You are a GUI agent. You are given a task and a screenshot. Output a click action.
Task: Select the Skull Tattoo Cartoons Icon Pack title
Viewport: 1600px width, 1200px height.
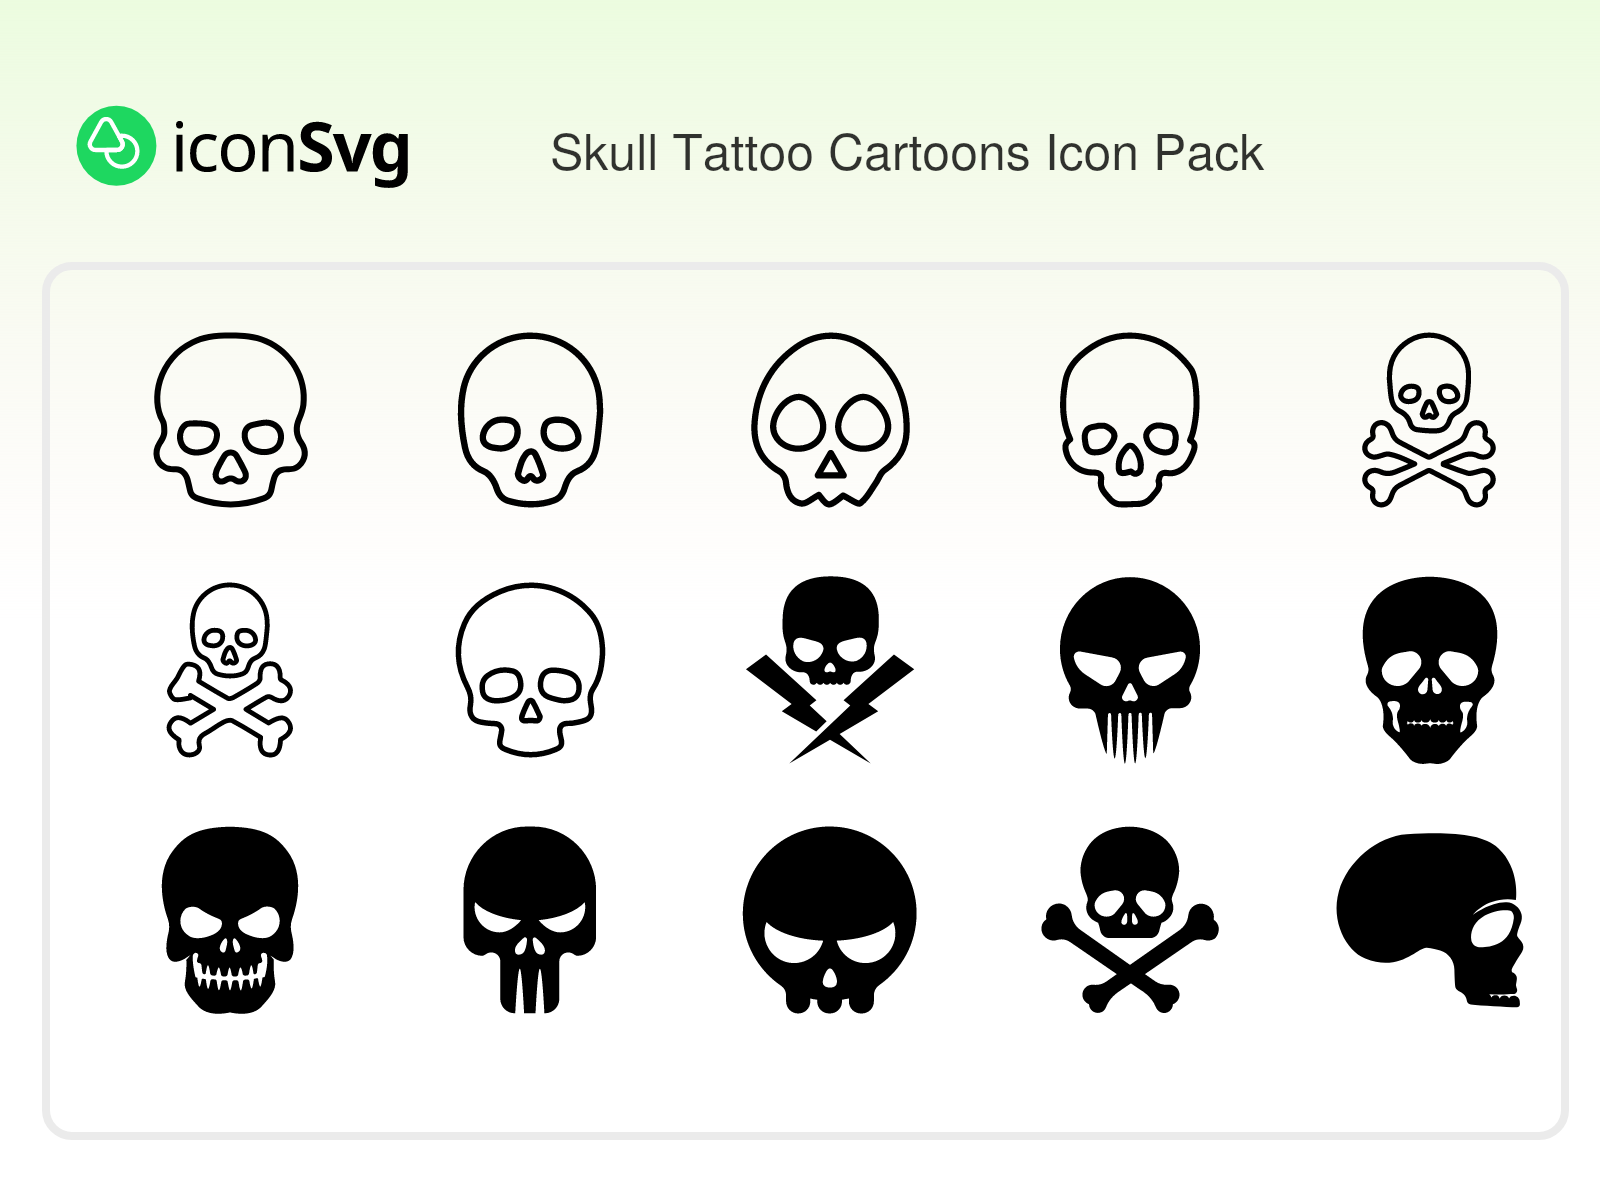pyautogui.click(x=907, y=153)
